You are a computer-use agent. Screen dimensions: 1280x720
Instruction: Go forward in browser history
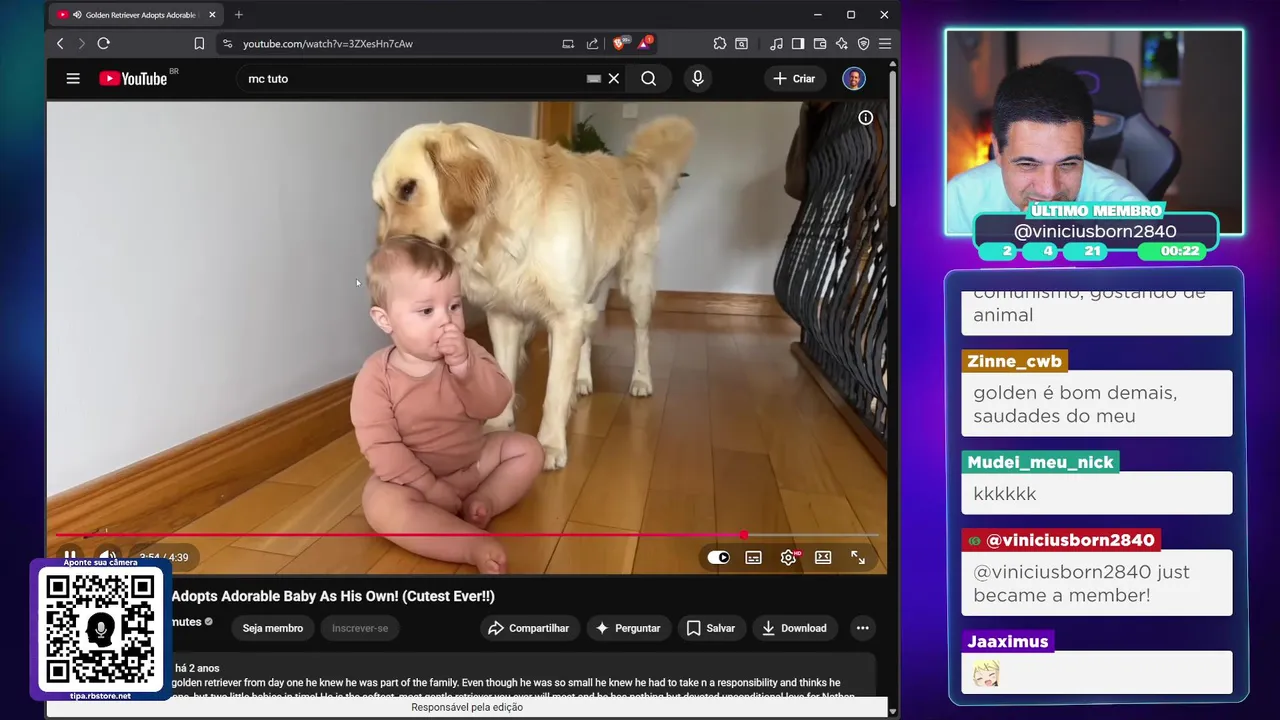click(81, 44)
